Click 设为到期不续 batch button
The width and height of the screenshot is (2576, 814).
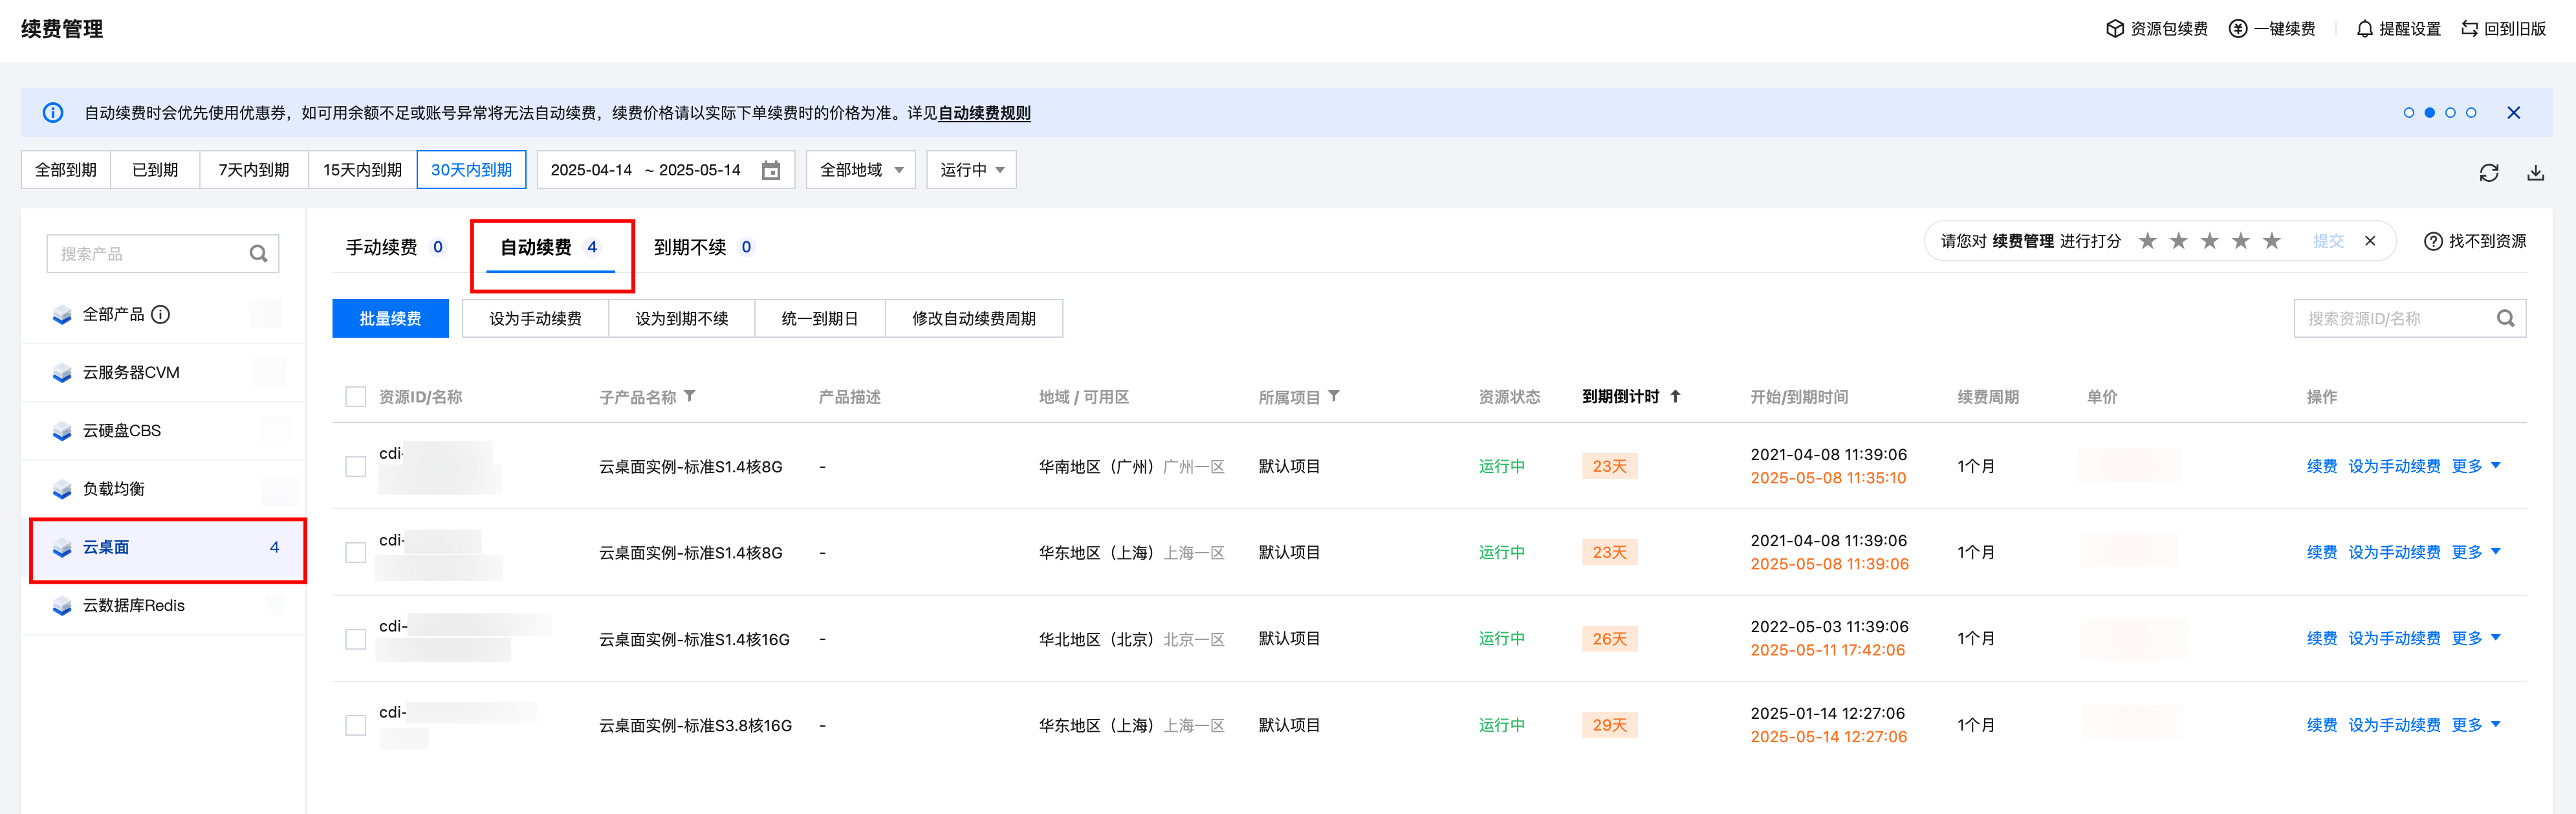pos(681,319)
